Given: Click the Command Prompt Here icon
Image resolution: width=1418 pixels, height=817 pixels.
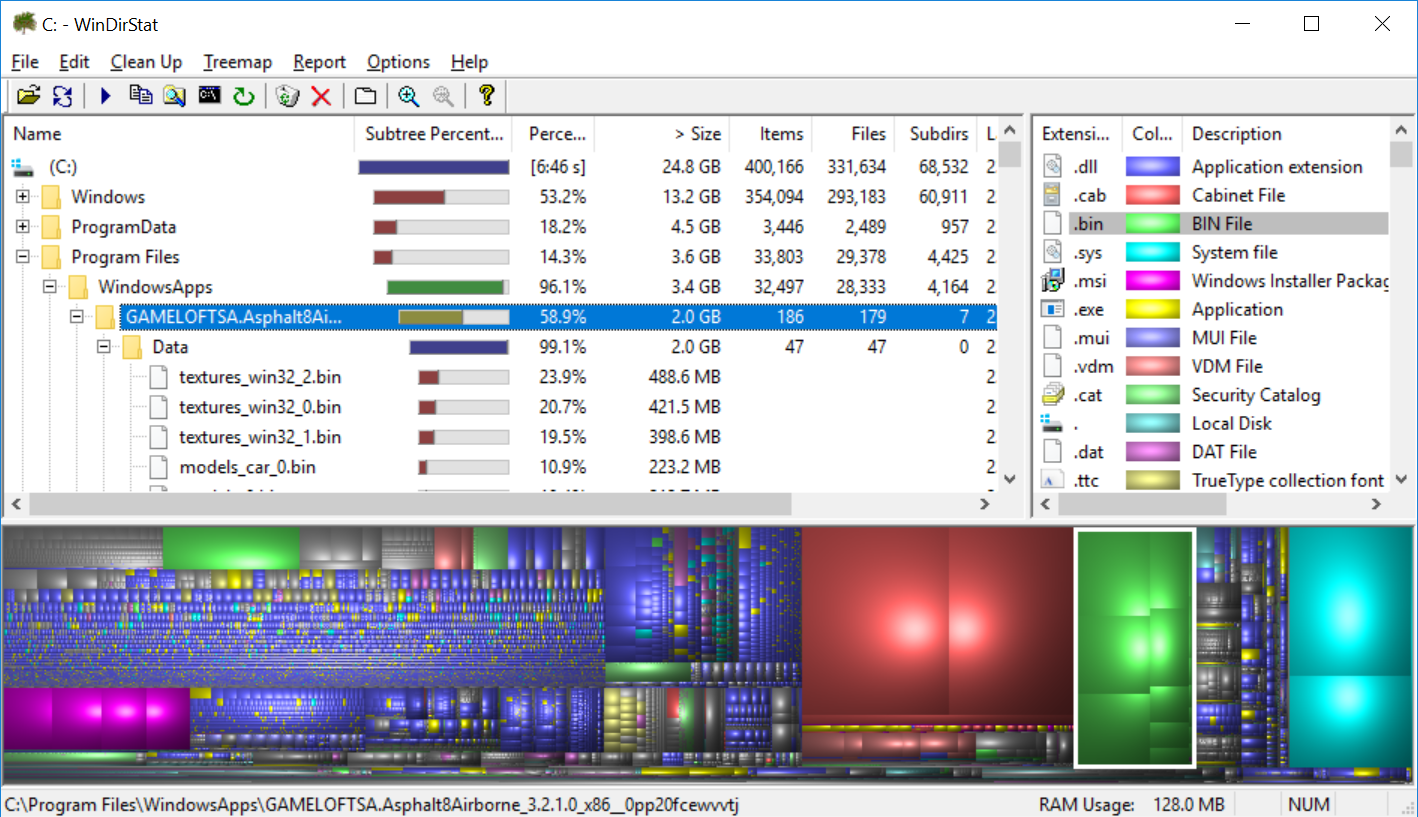Looking at the screenshot, I should (209, 96).
